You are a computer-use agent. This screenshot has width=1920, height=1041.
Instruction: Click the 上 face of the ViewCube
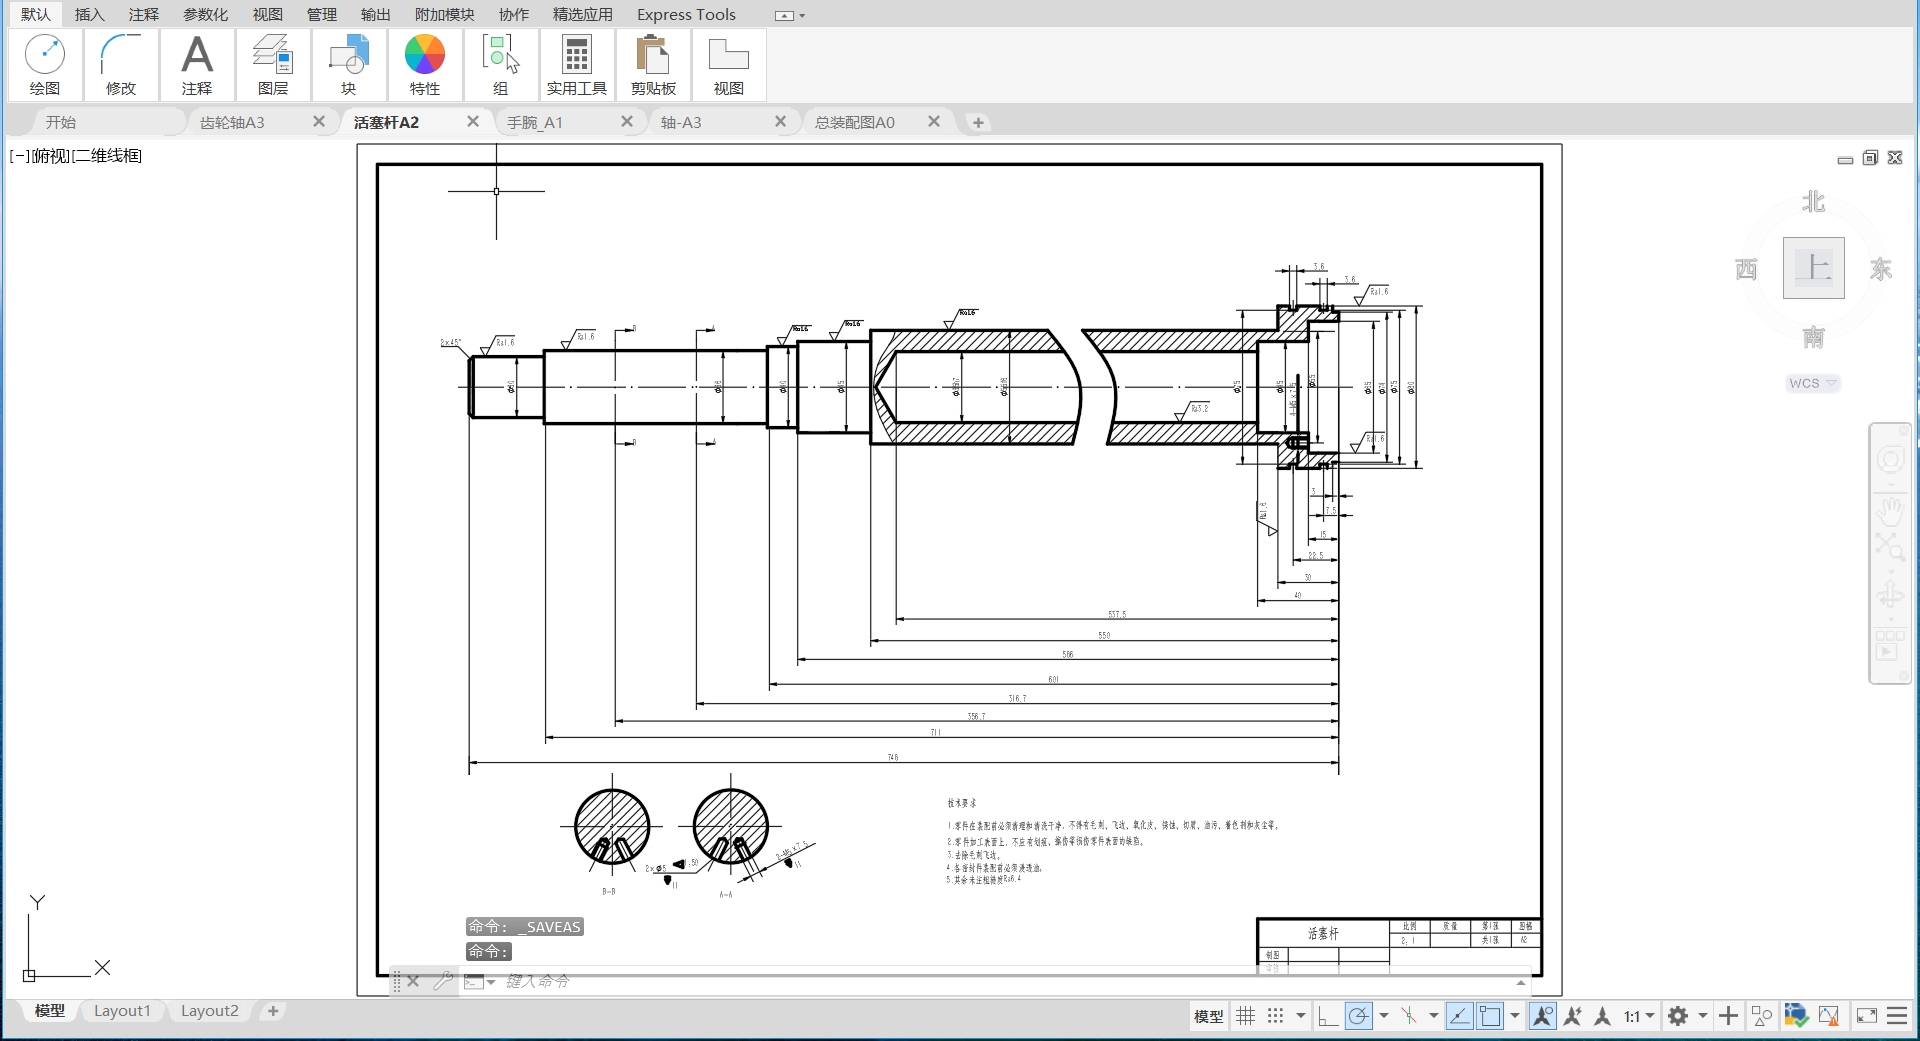click(1813, 268)
